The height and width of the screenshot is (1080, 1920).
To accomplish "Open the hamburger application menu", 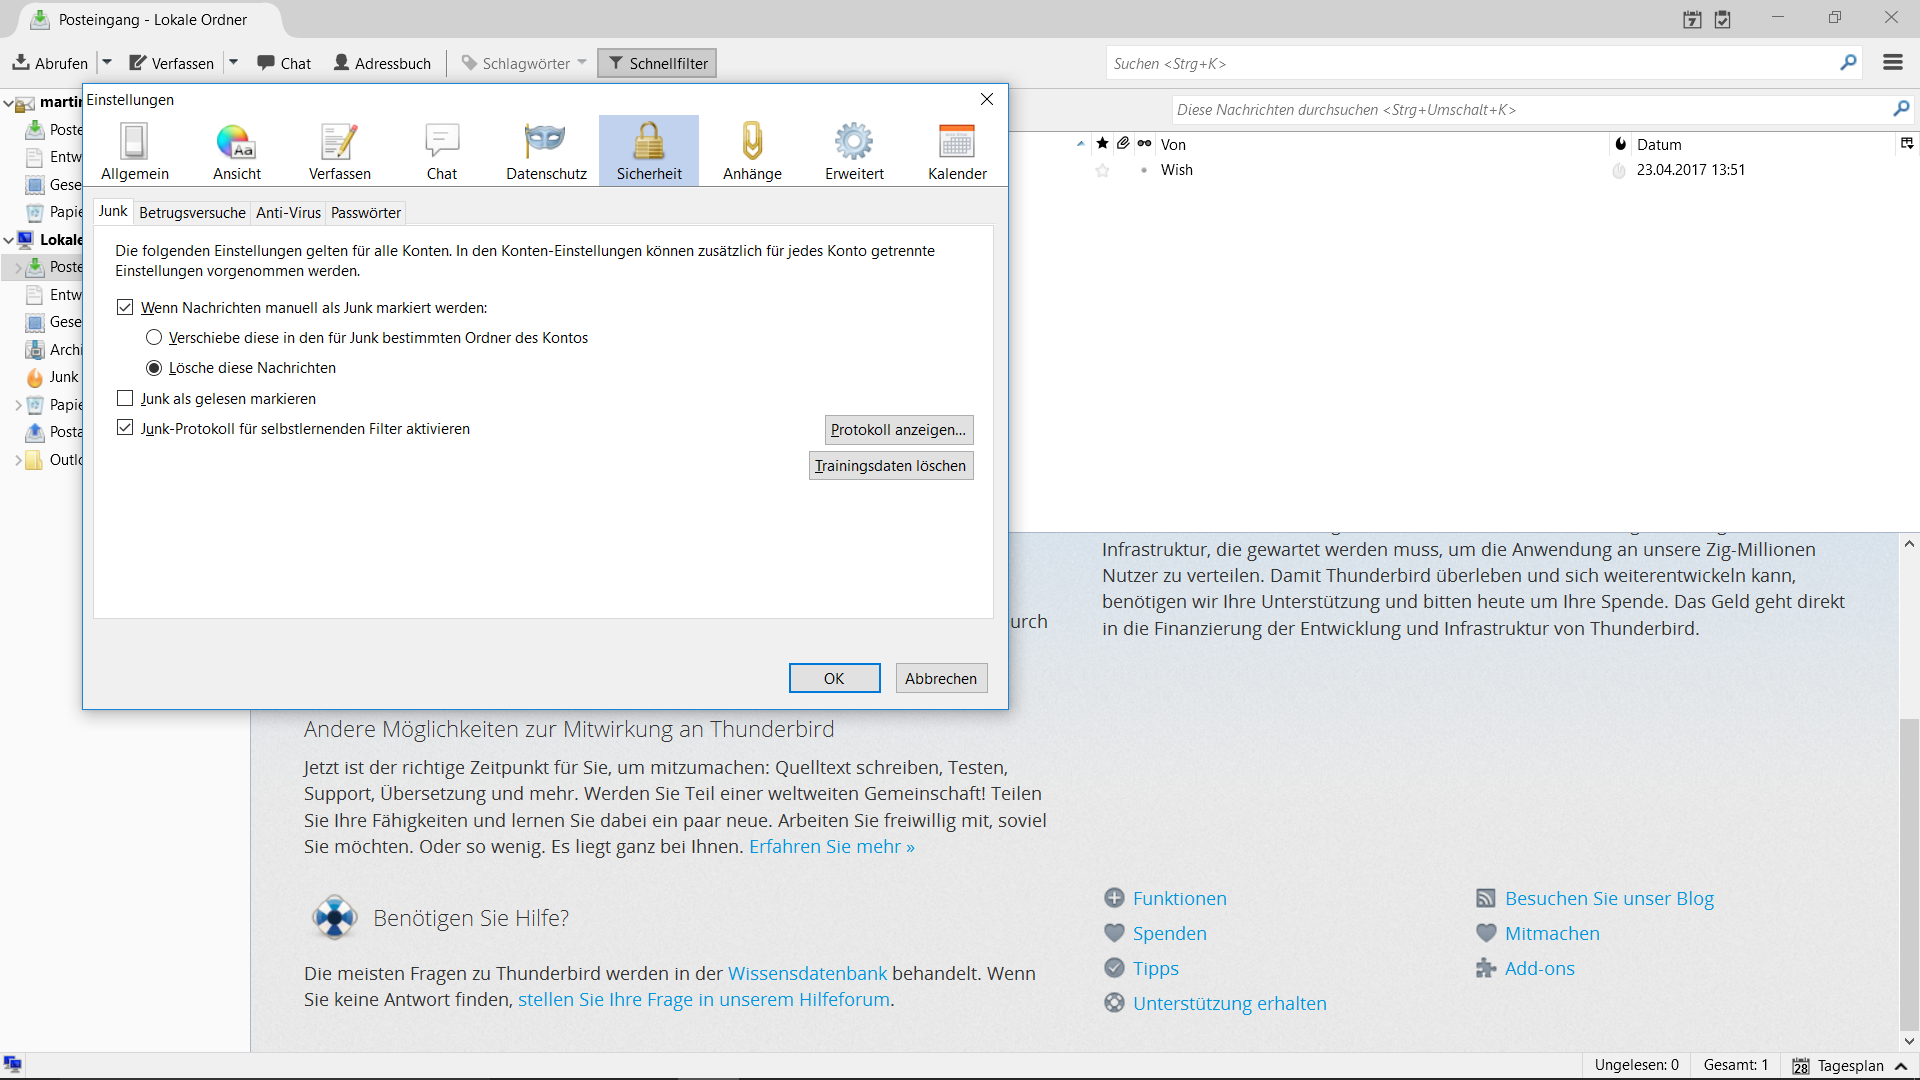I will coord(1892,63).
